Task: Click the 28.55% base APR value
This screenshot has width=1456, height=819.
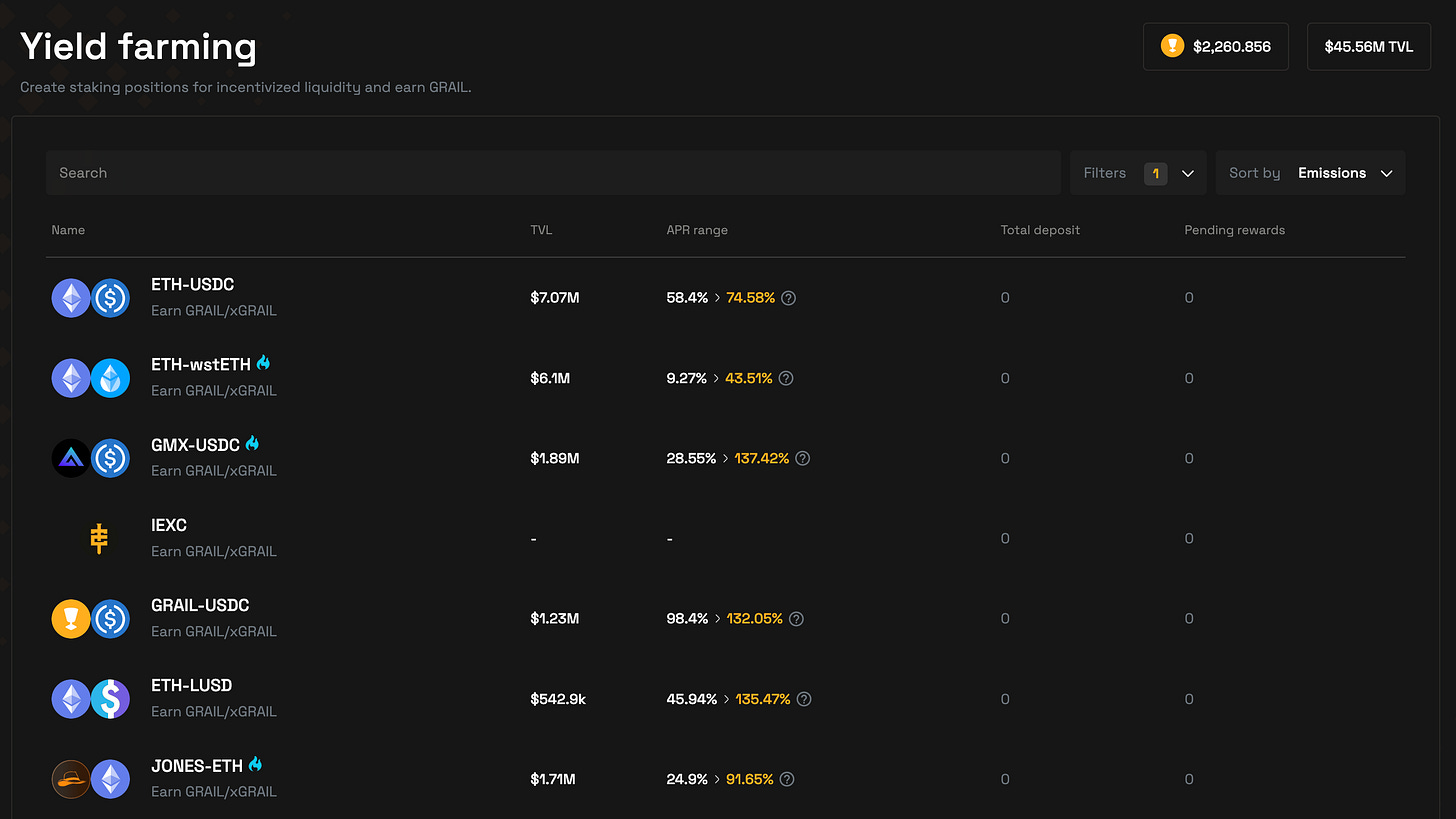Action: coord(691,458)
